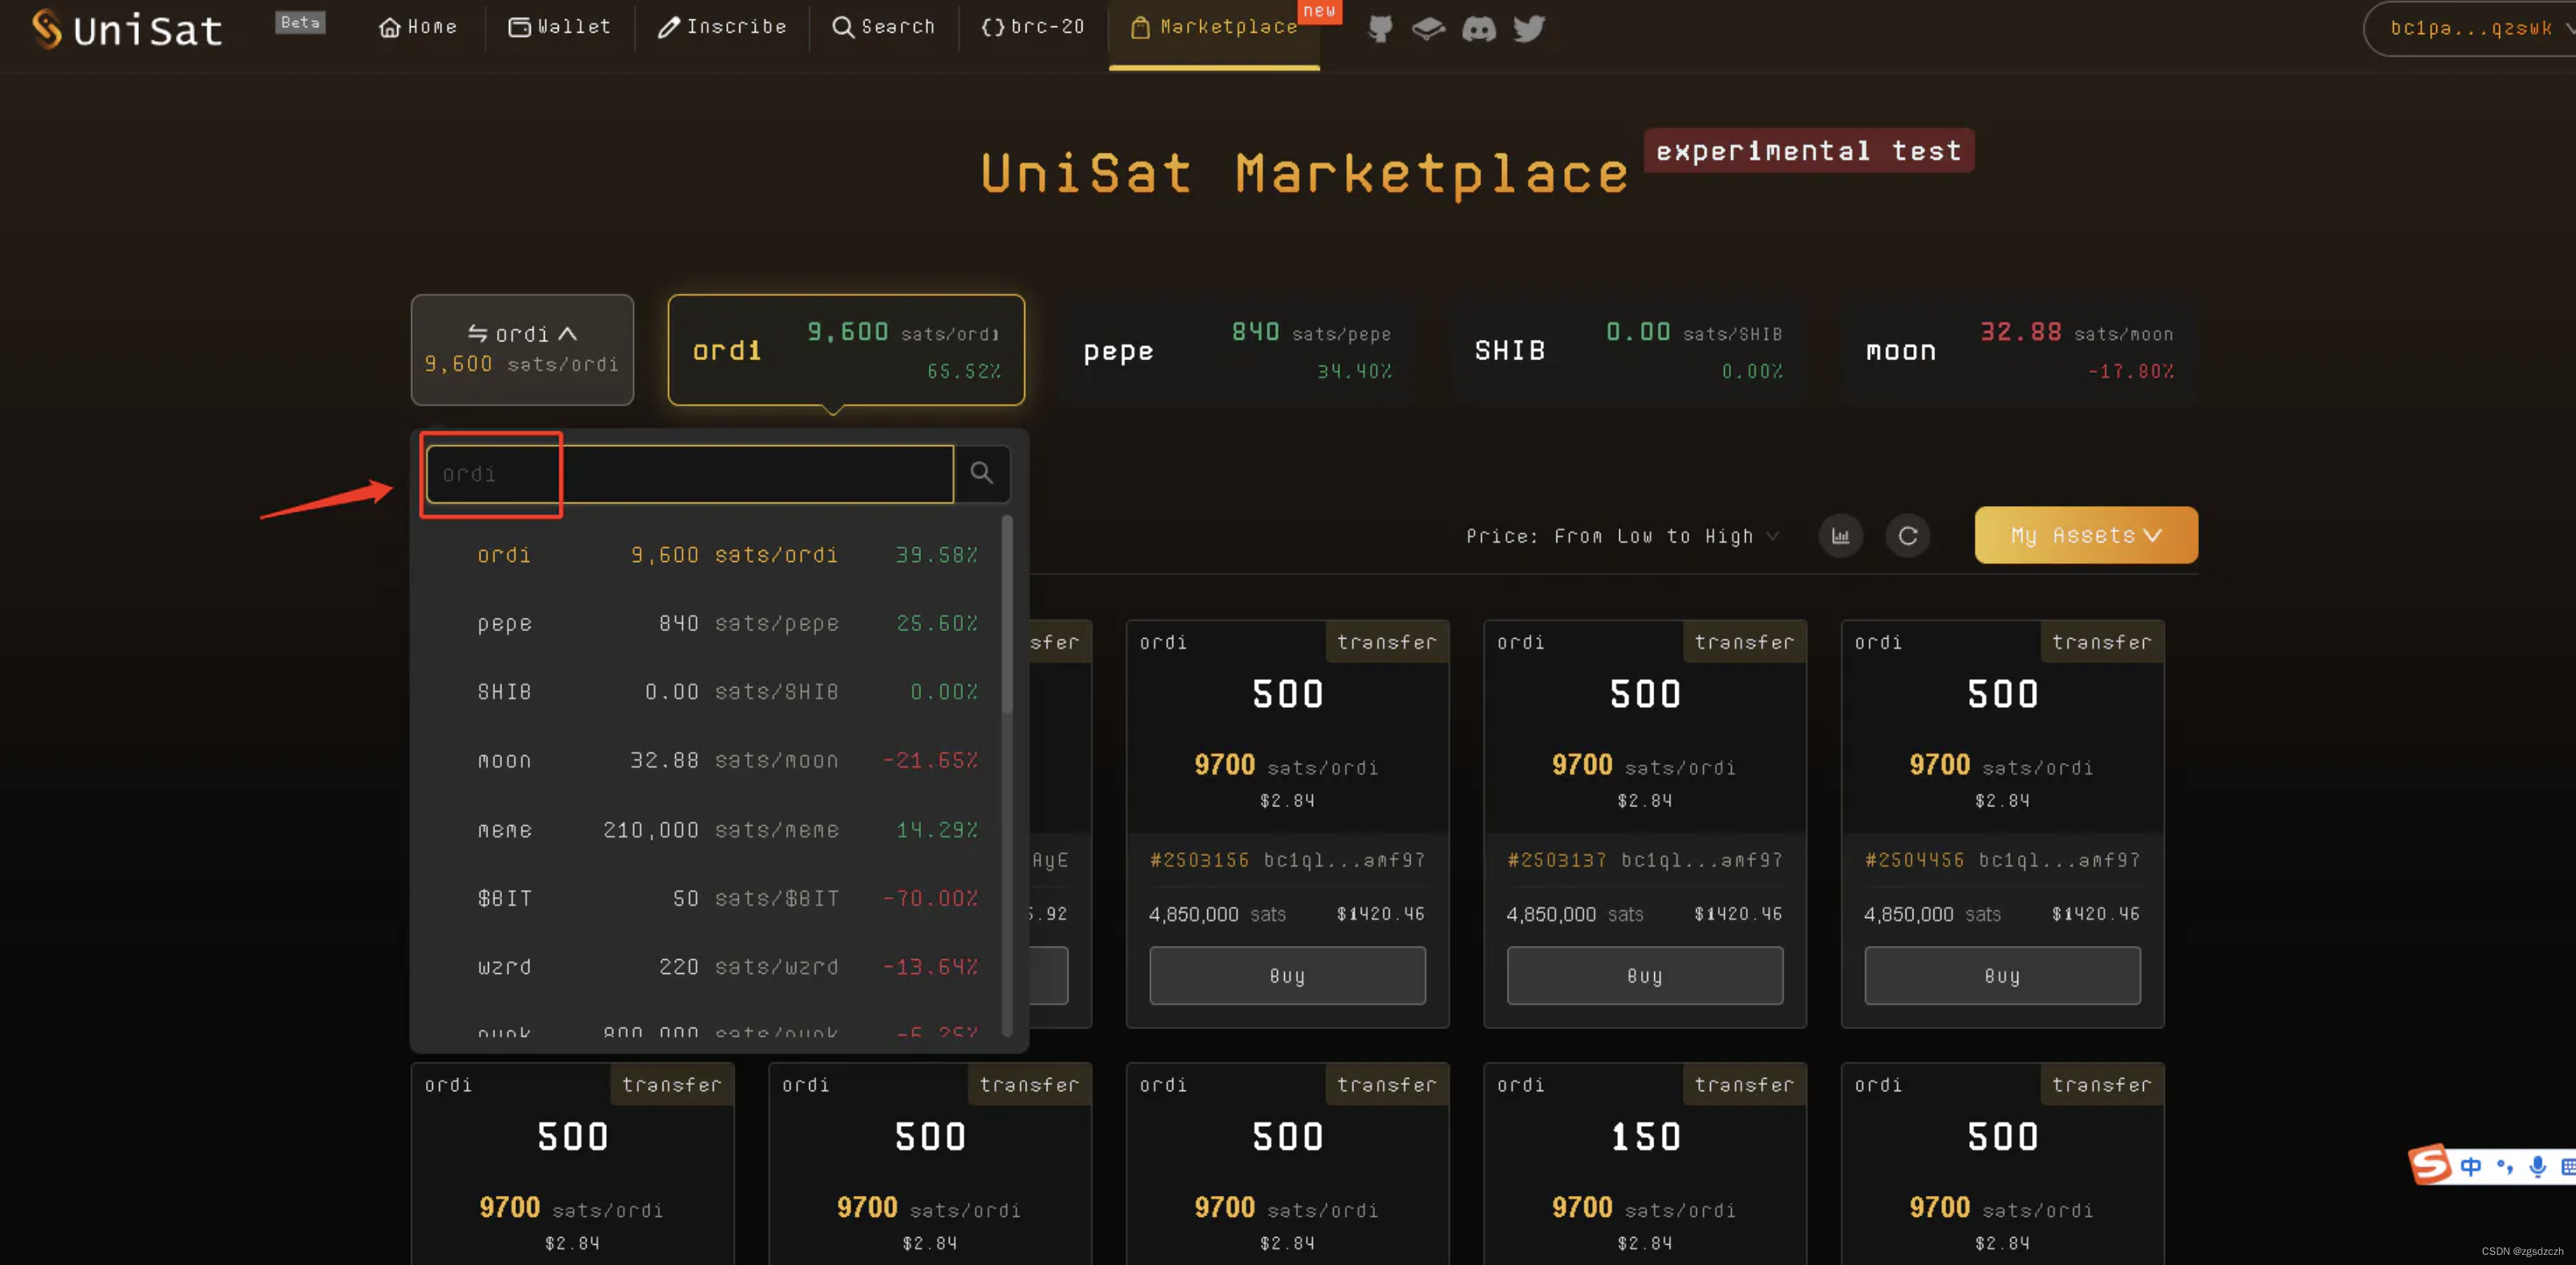
Task: Click the magnifier search icon in dropdown
Action: [x=982, y=473]
